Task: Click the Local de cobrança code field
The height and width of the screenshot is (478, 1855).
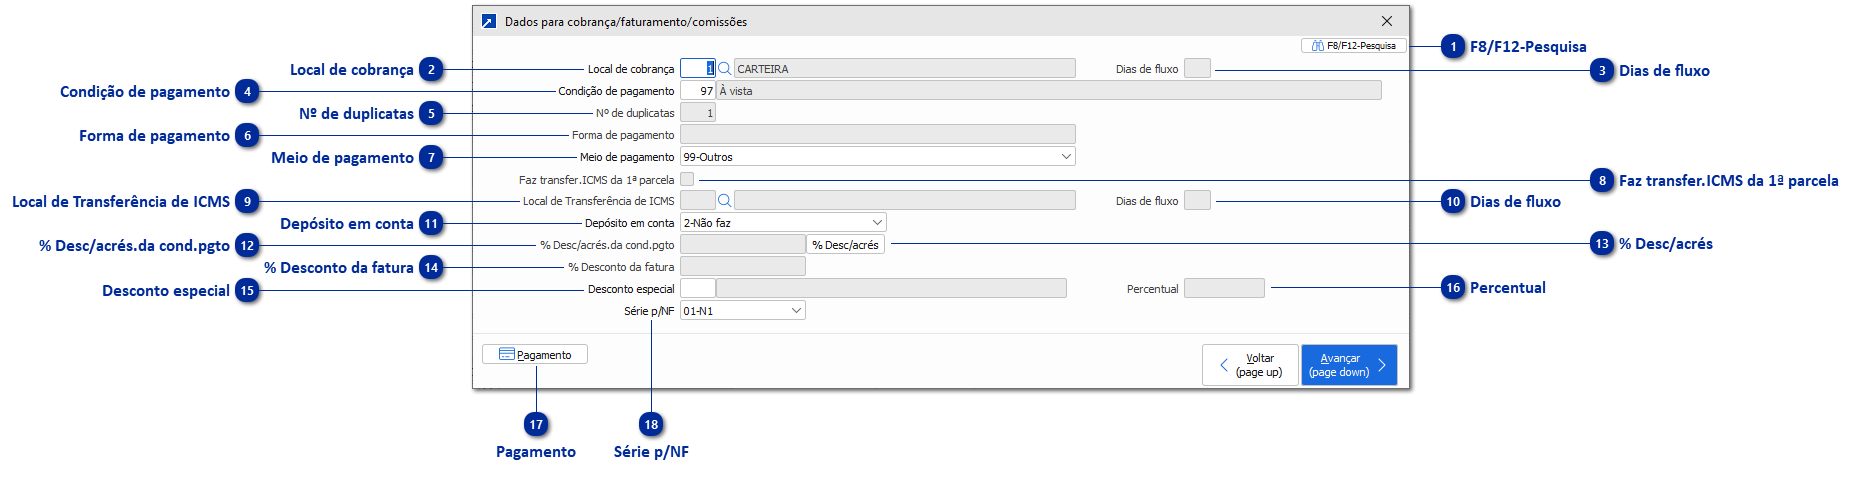Action: (697, 69)
